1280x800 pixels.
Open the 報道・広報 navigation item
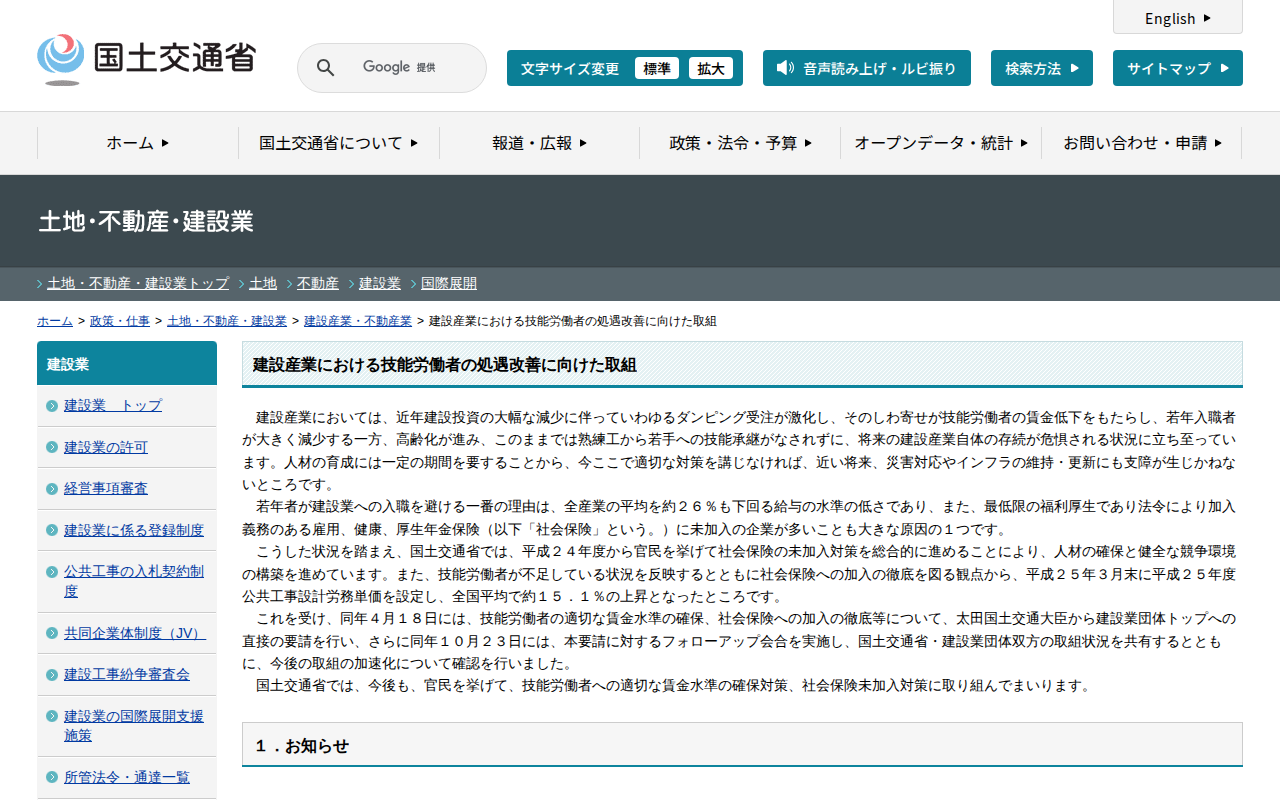click(539, 143)
